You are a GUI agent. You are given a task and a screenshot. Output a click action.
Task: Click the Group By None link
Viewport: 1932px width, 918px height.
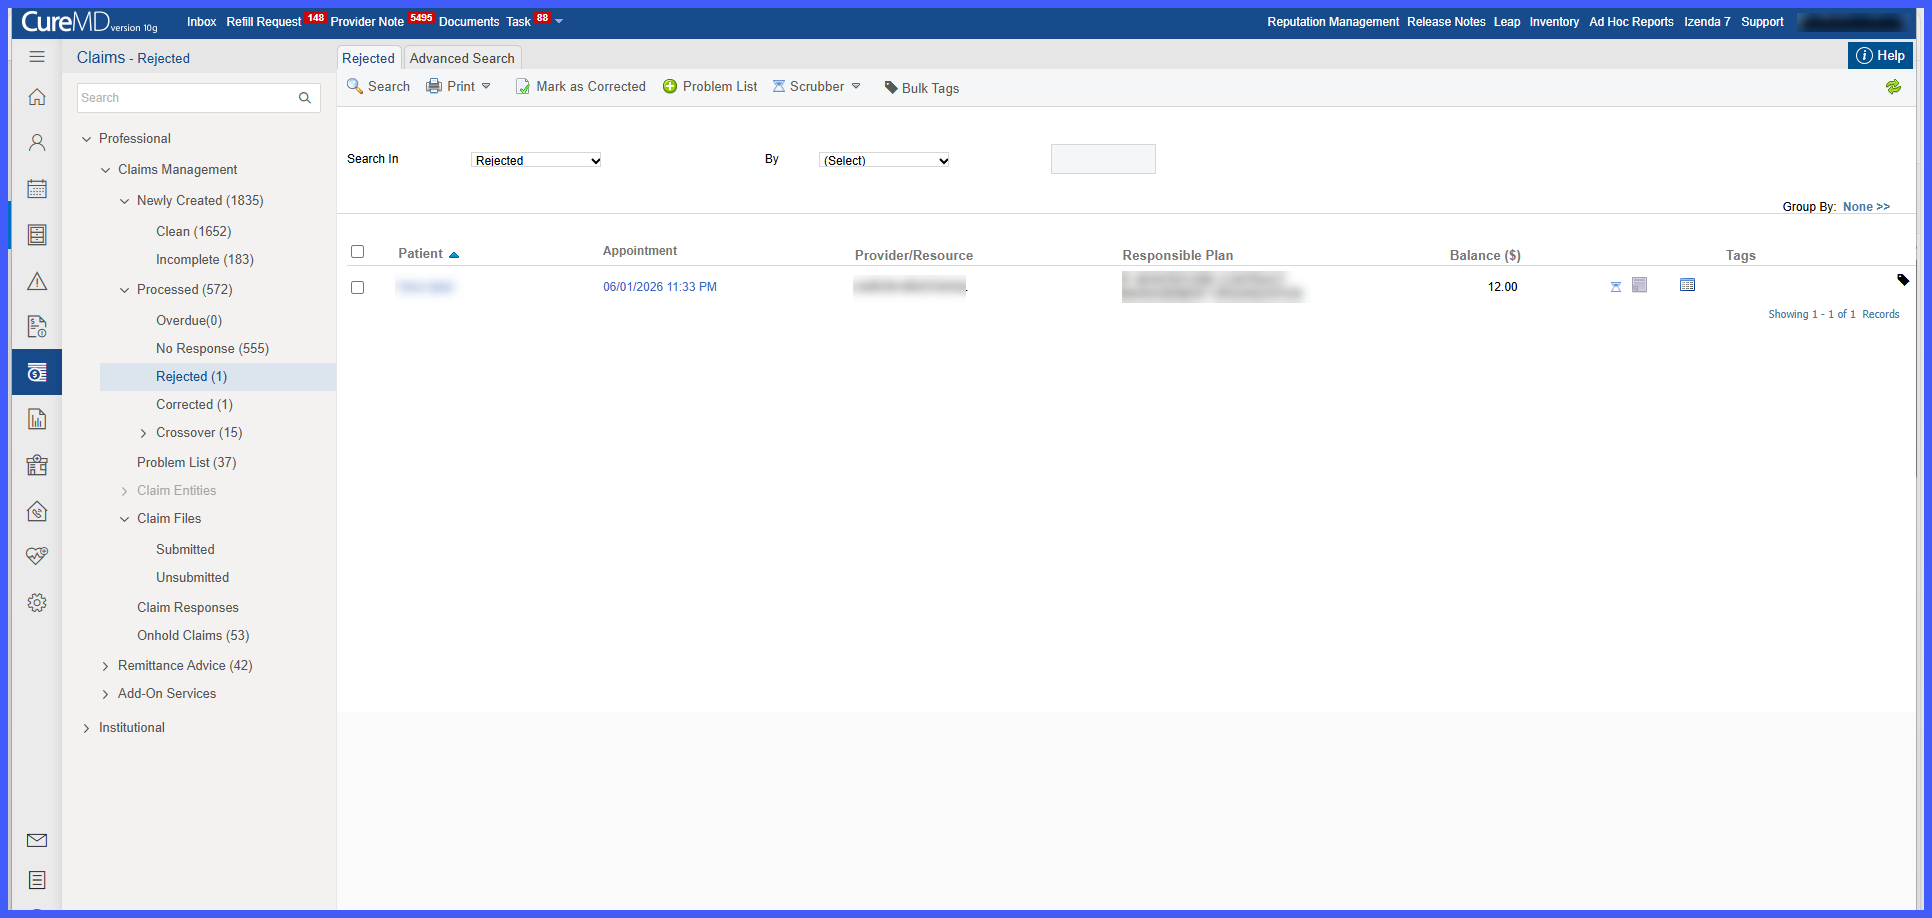[1866, 207]
